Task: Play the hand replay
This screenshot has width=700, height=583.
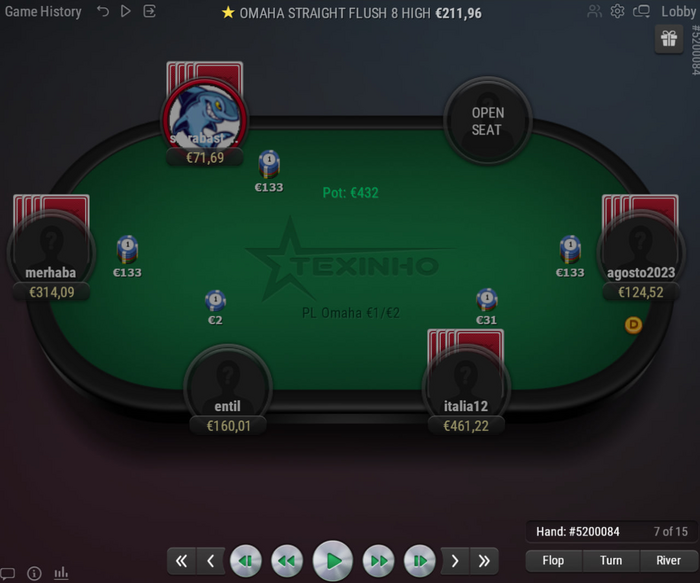Action: pos(333,561)
